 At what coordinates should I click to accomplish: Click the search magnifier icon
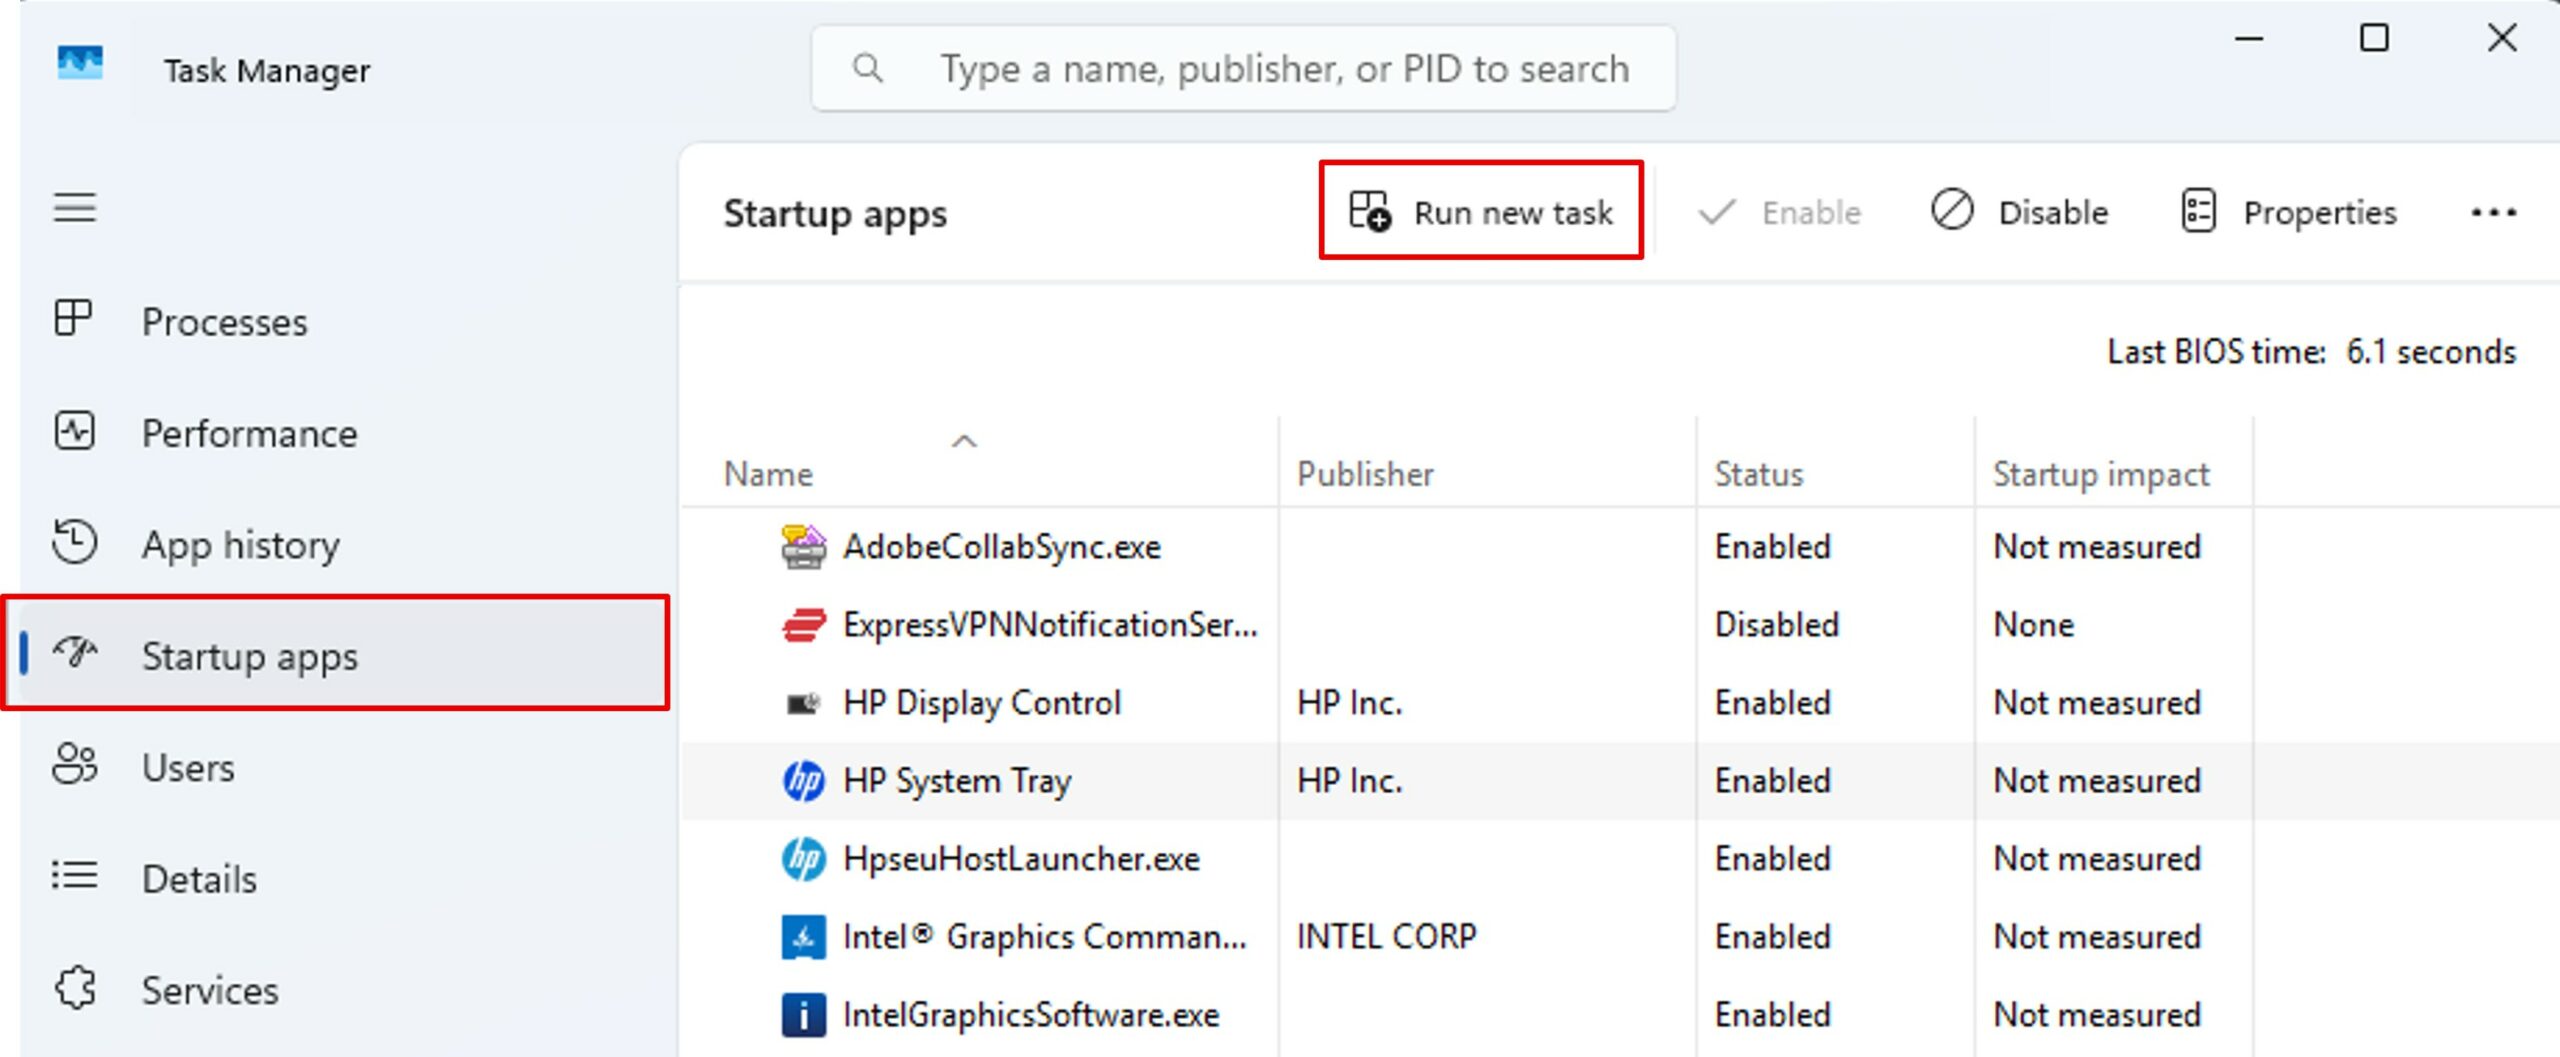click(x=867, y=68)
